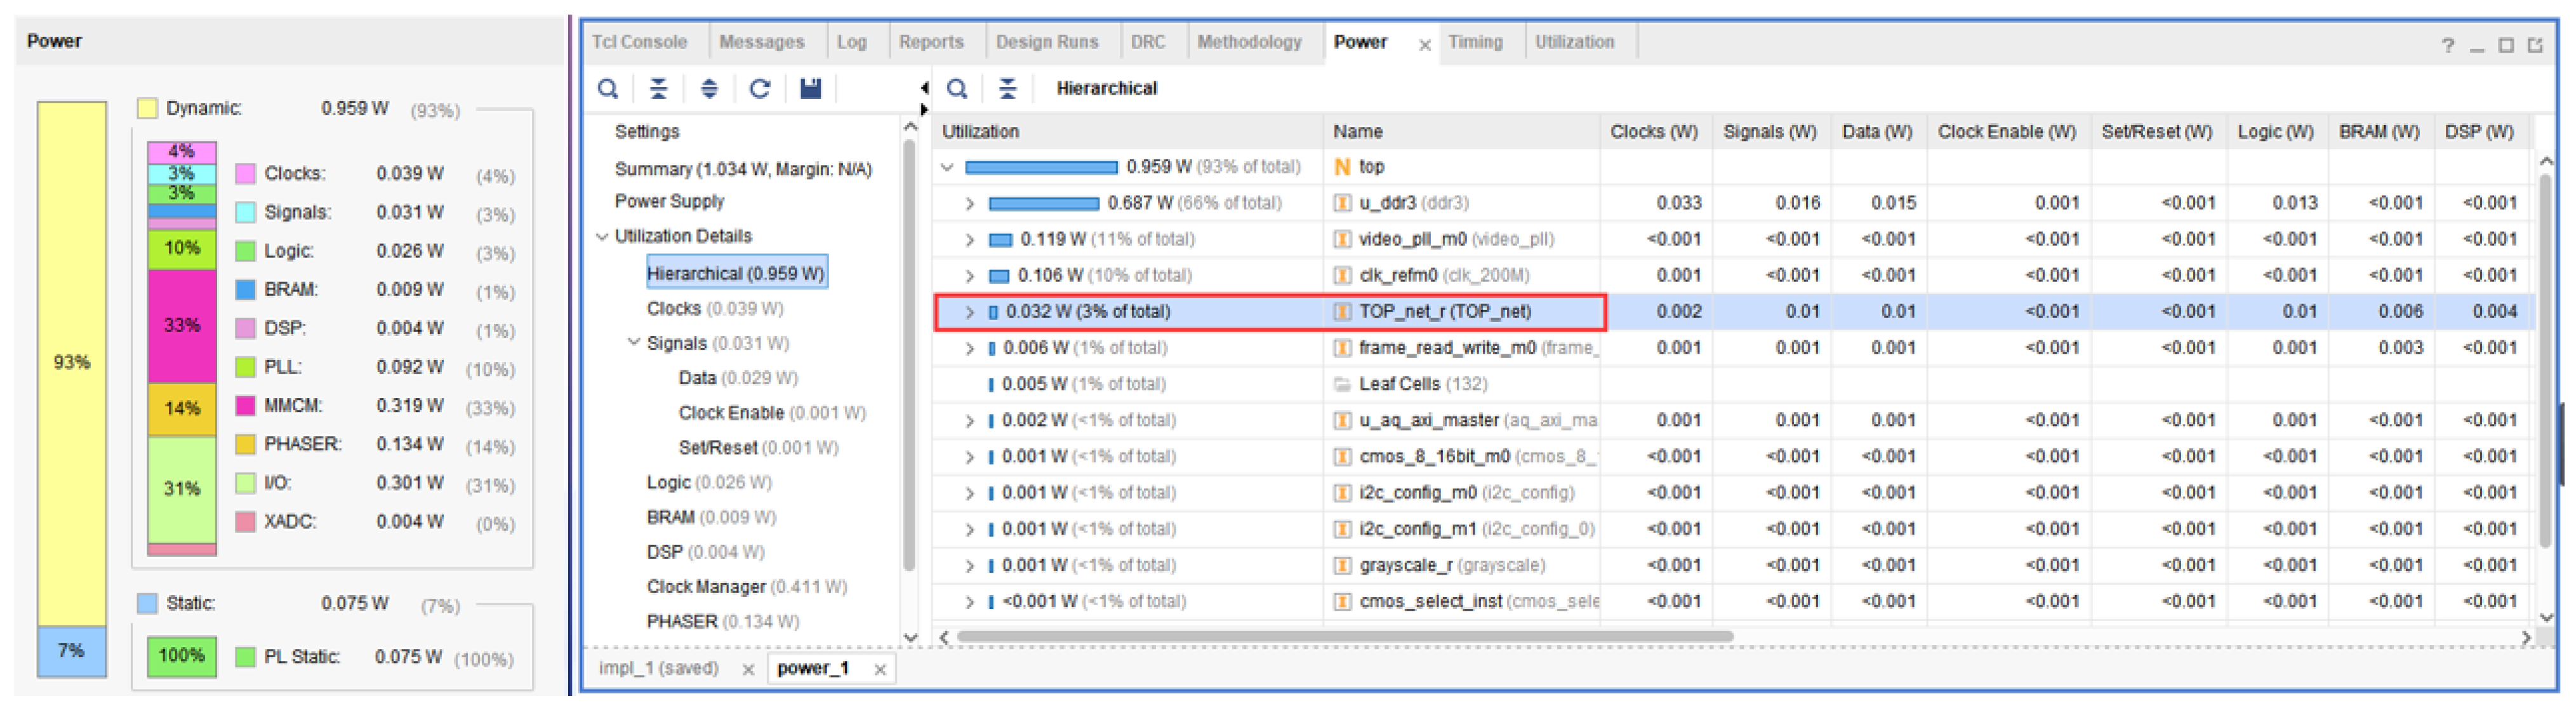Screen dimensions: 2576x708
Task: Open the Tcl Console tab
Action: [x=640, y=42]
